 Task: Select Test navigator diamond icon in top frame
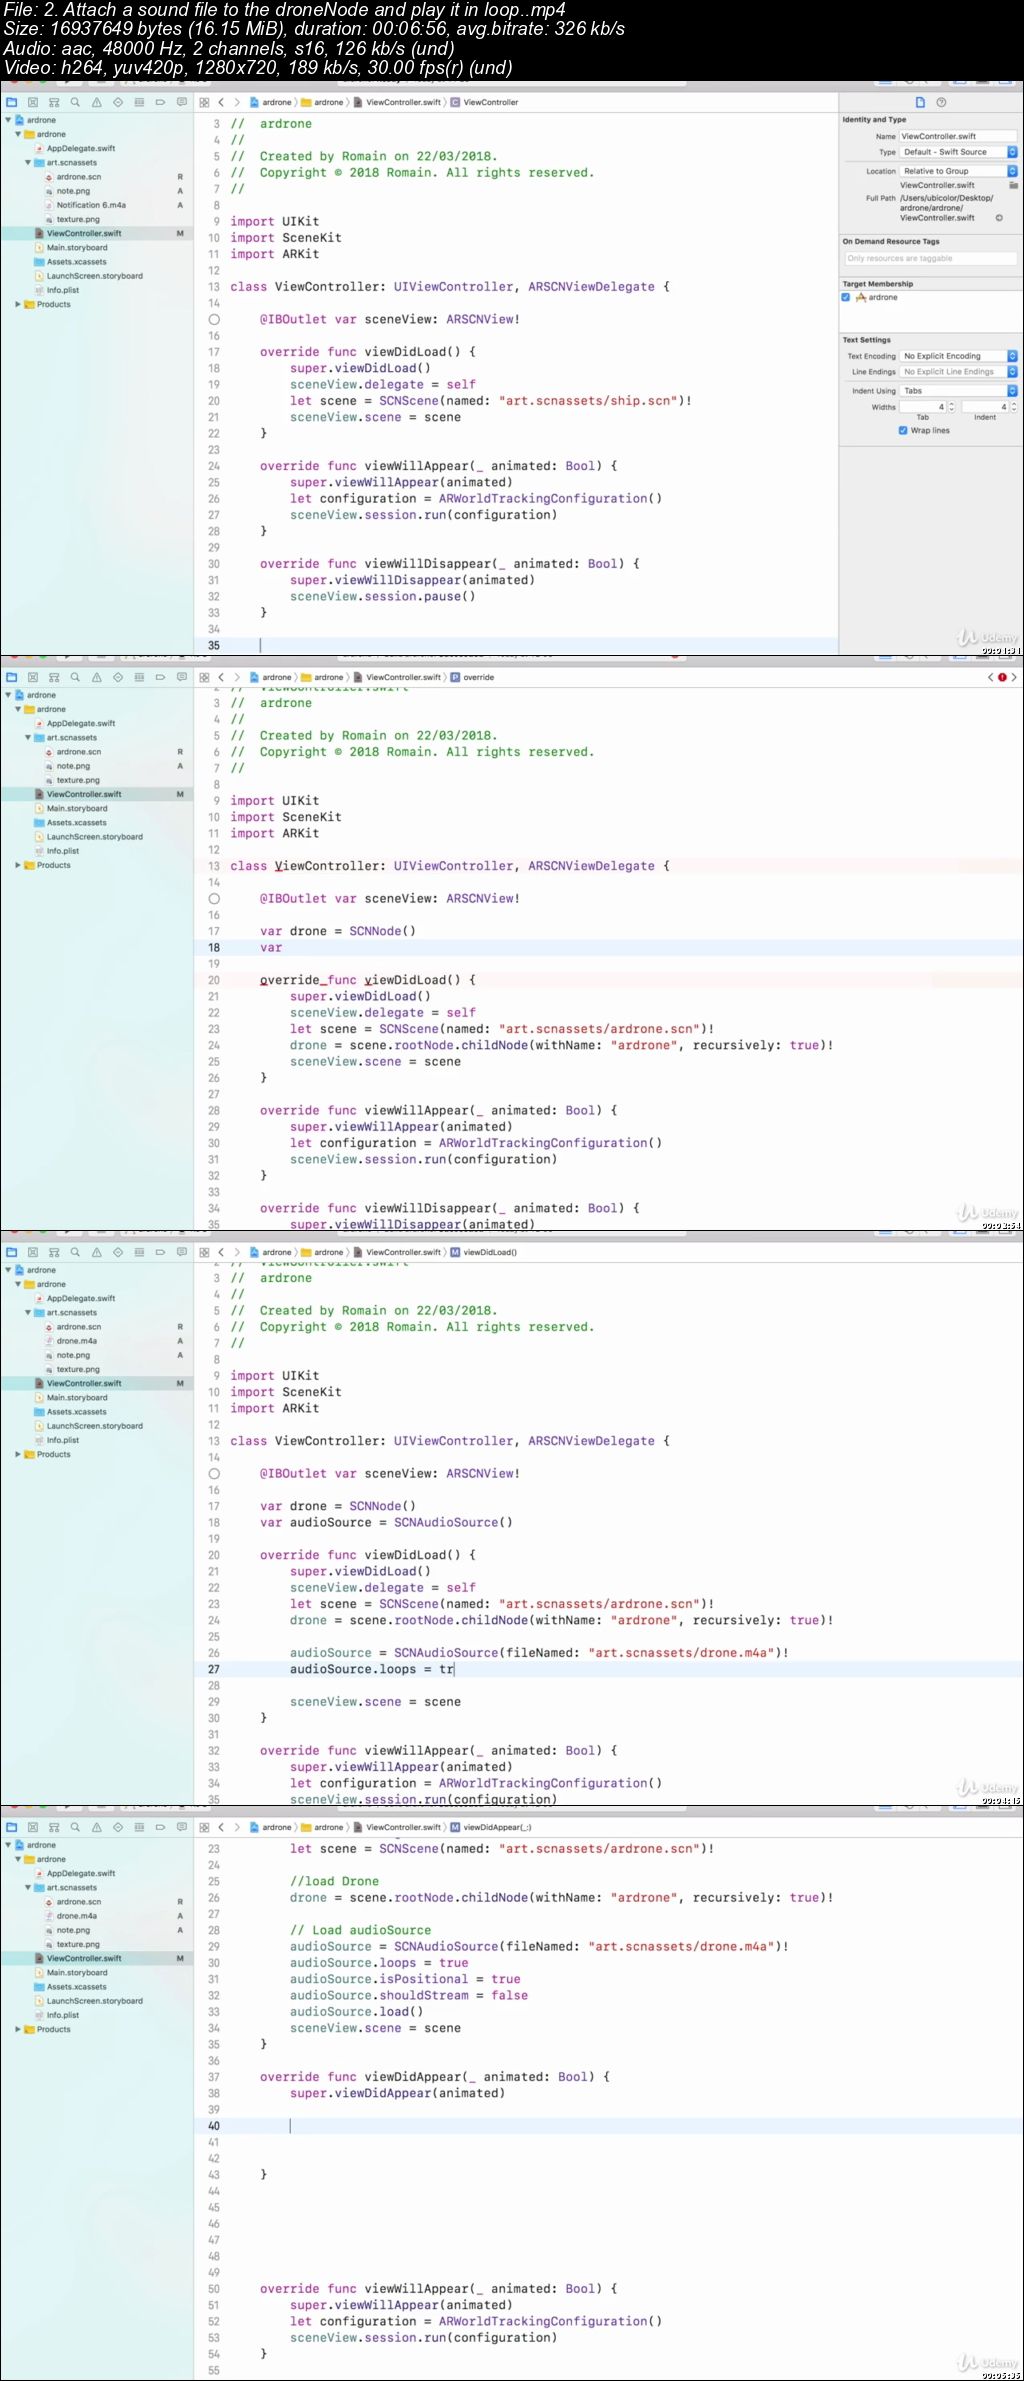pos(118,102)
